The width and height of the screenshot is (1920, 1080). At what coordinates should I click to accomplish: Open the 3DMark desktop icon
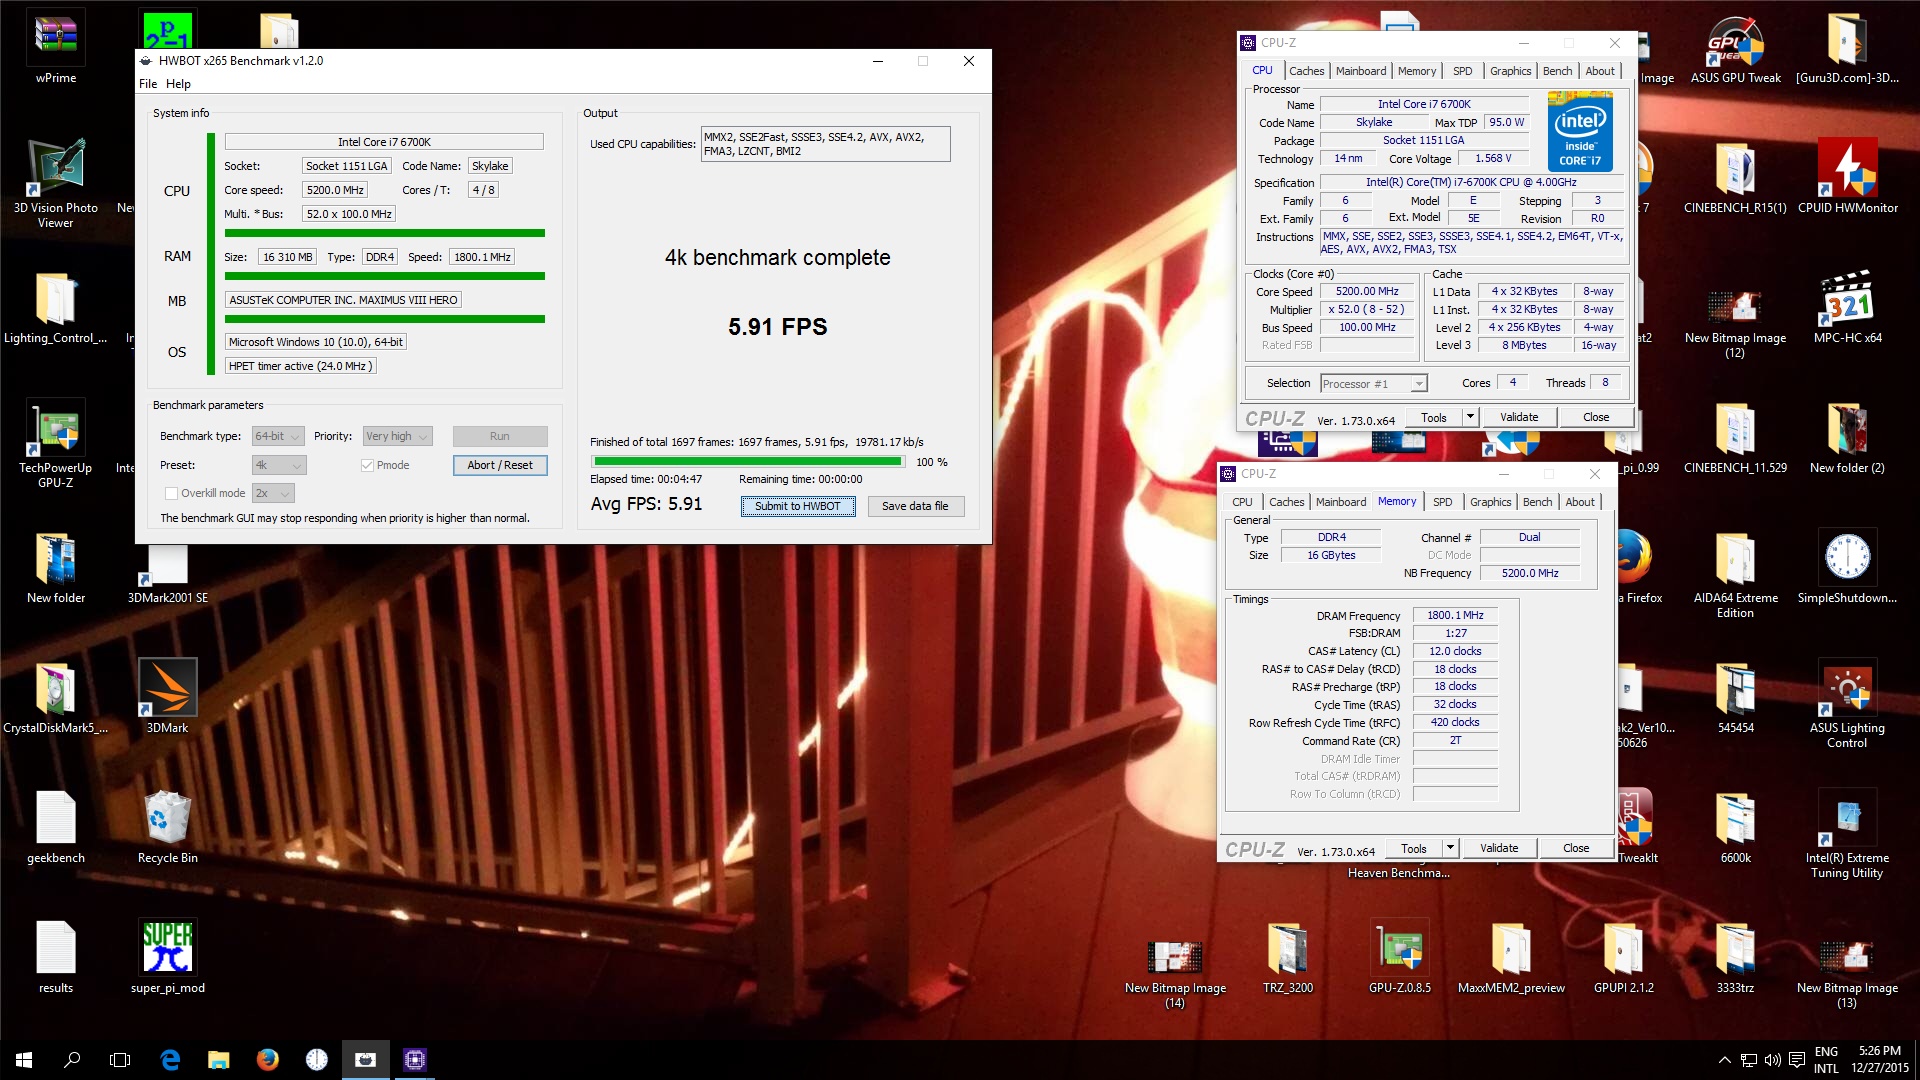point(167,697)
